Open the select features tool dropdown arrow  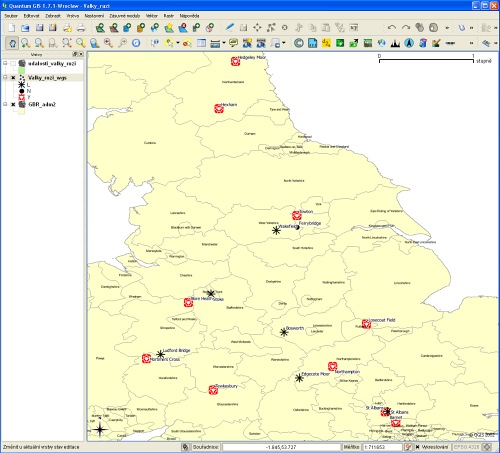coord(178,43)
